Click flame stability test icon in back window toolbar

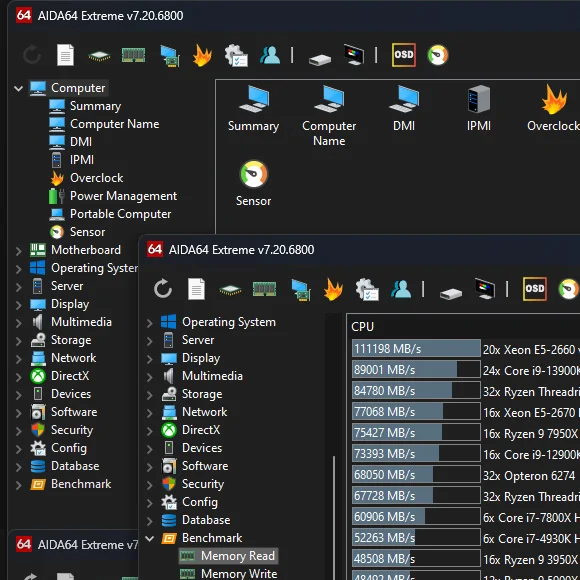pyautogui.click(x=202, y=55)
